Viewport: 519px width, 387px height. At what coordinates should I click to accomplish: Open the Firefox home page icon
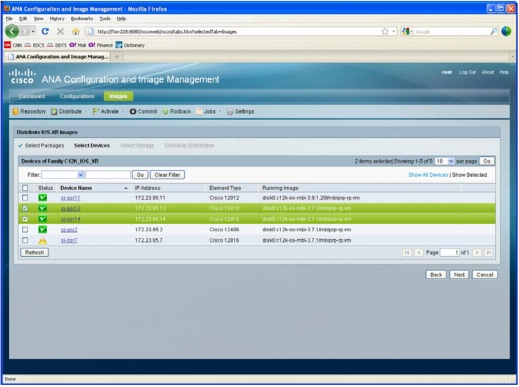76,31
